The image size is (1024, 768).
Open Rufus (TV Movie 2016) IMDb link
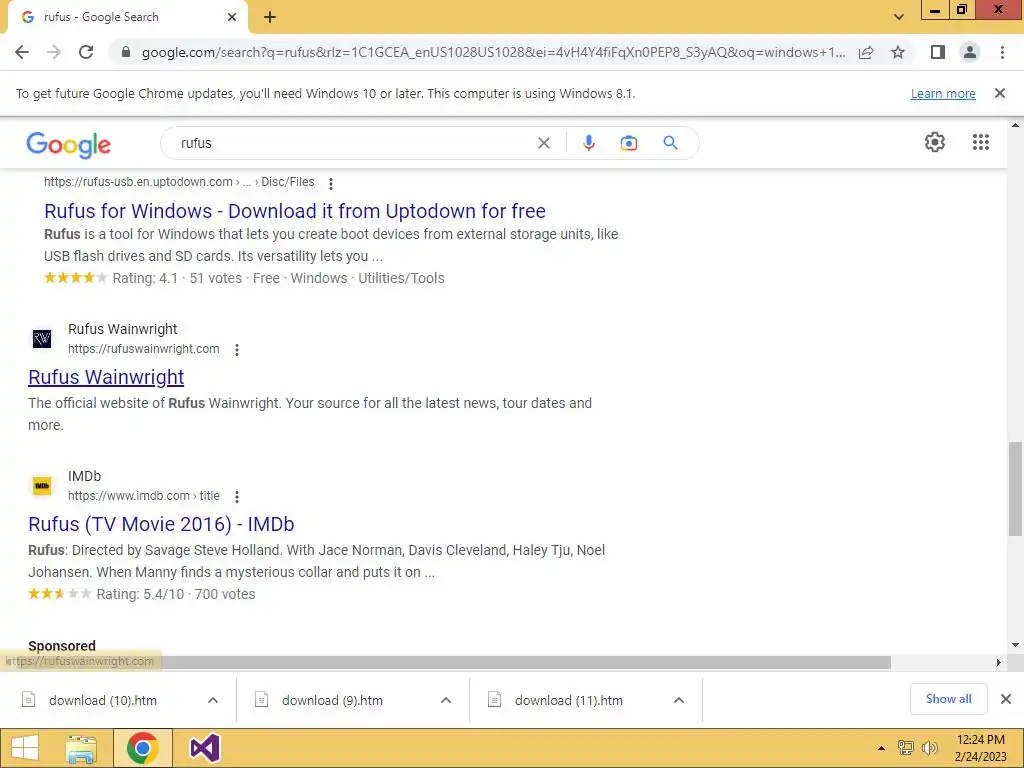coord(161,524)
